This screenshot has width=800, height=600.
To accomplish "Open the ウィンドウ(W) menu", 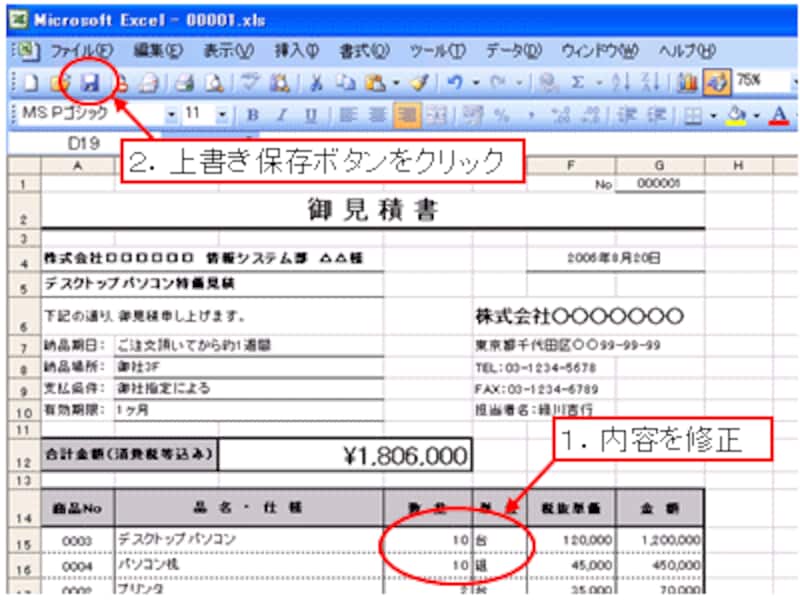I will [x=599, y=51].
